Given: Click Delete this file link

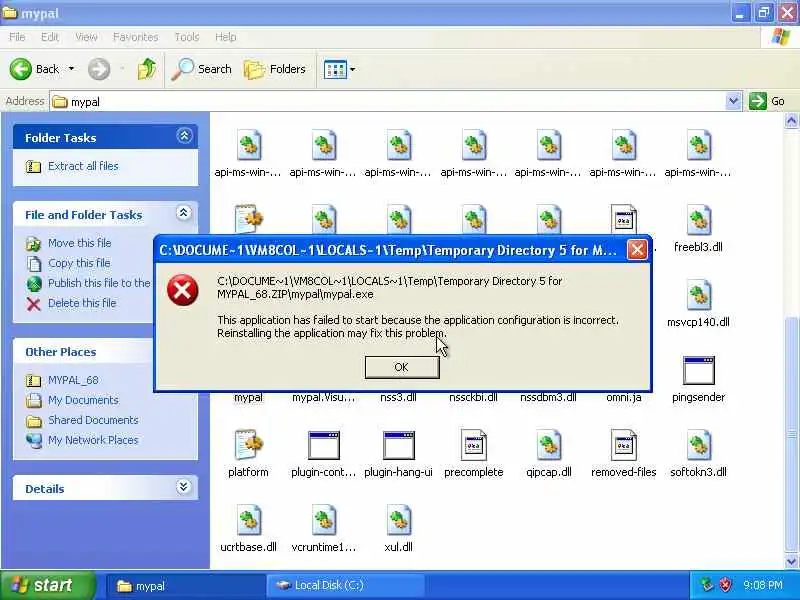Looking at the screenshot, I should click(x=82, y=303).
